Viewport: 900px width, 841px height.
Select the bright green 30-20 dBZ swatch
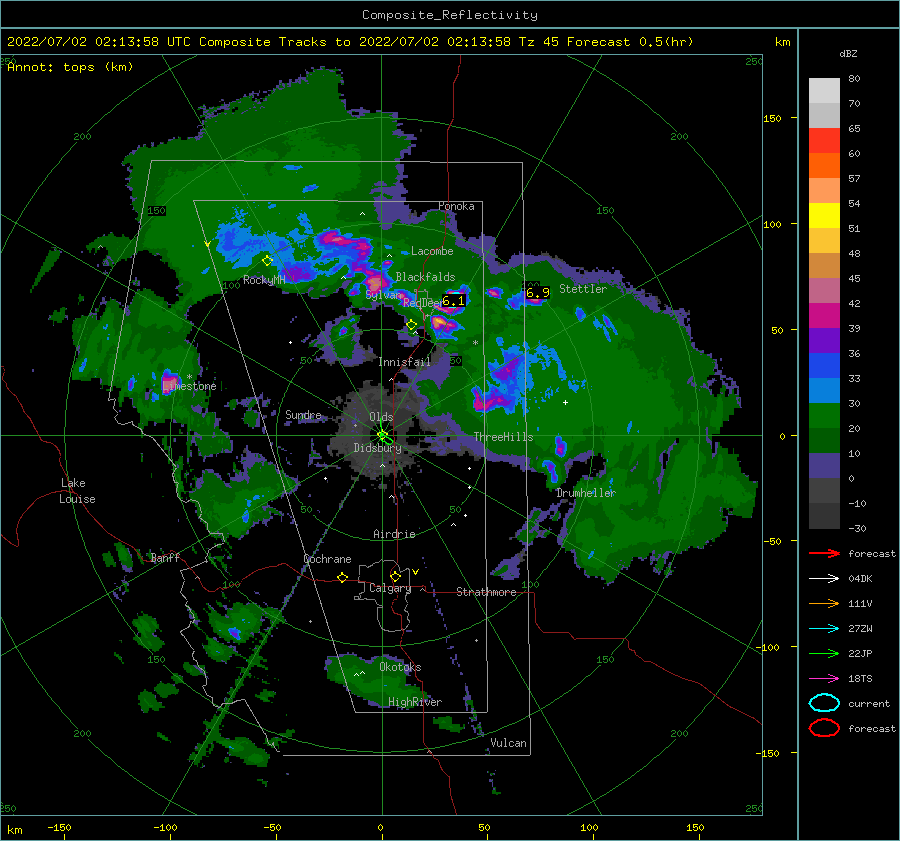coord(824,416)
